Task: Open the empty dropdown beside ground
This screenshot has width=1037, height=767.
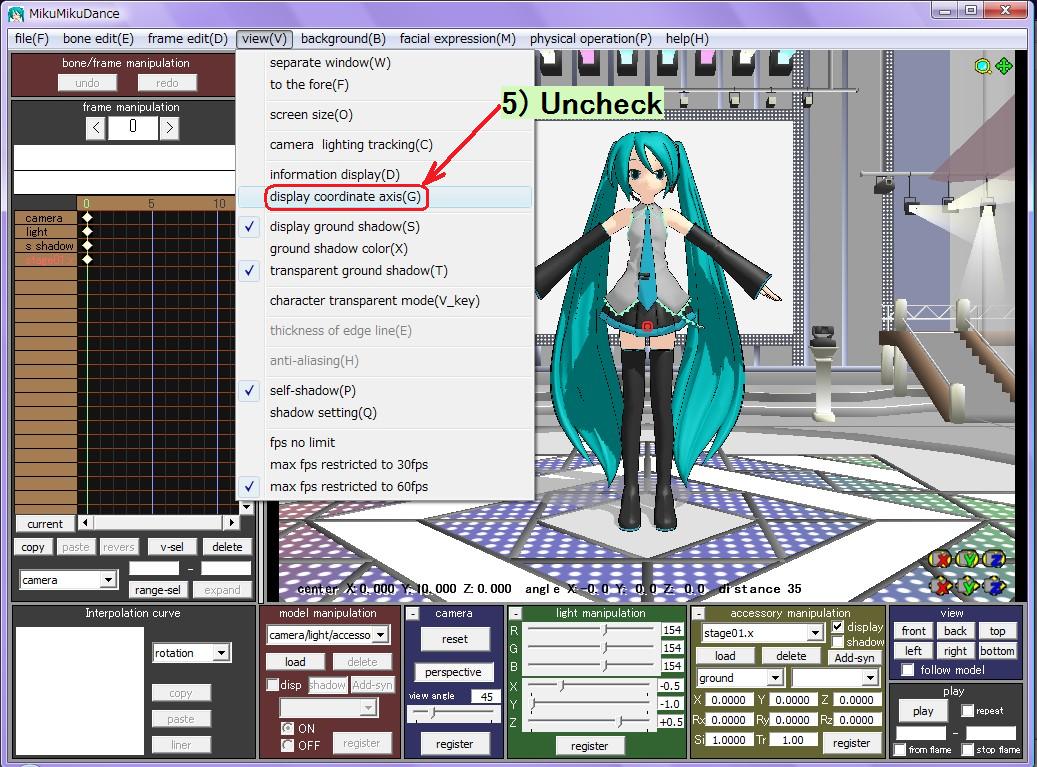Action: (836, 678)
